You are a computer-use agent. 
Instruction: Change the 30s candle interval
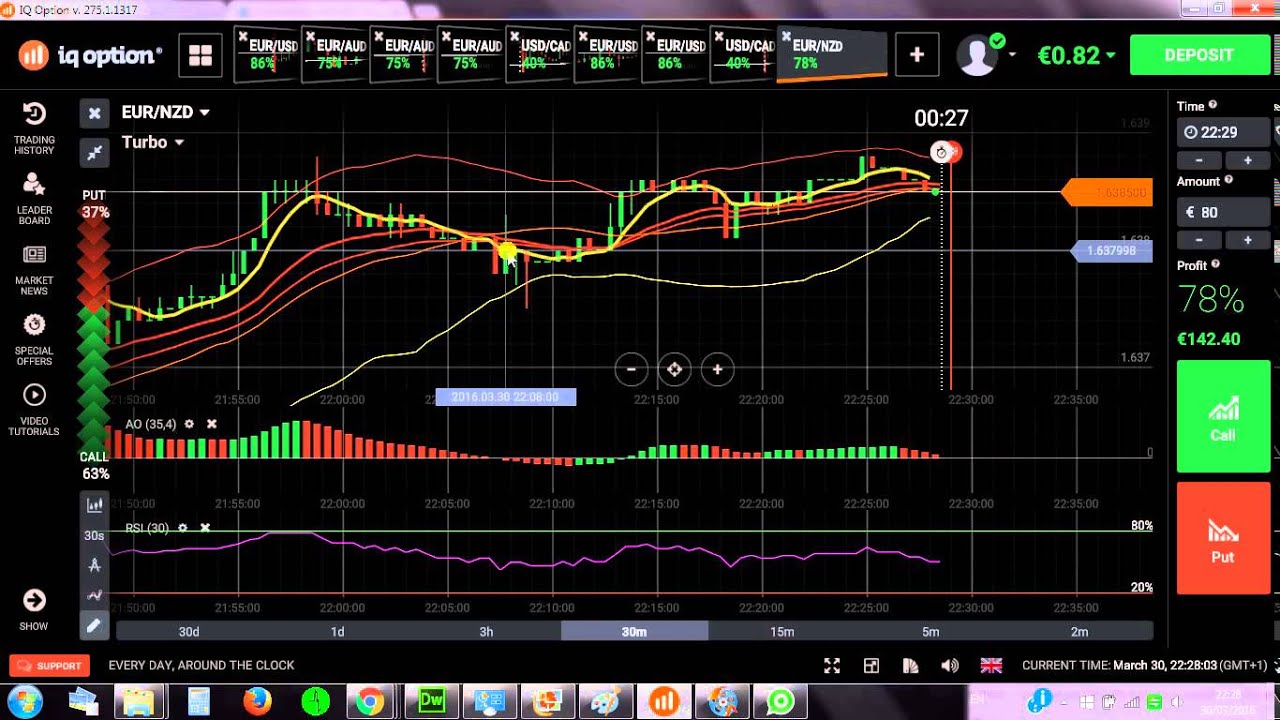[94, 535]
